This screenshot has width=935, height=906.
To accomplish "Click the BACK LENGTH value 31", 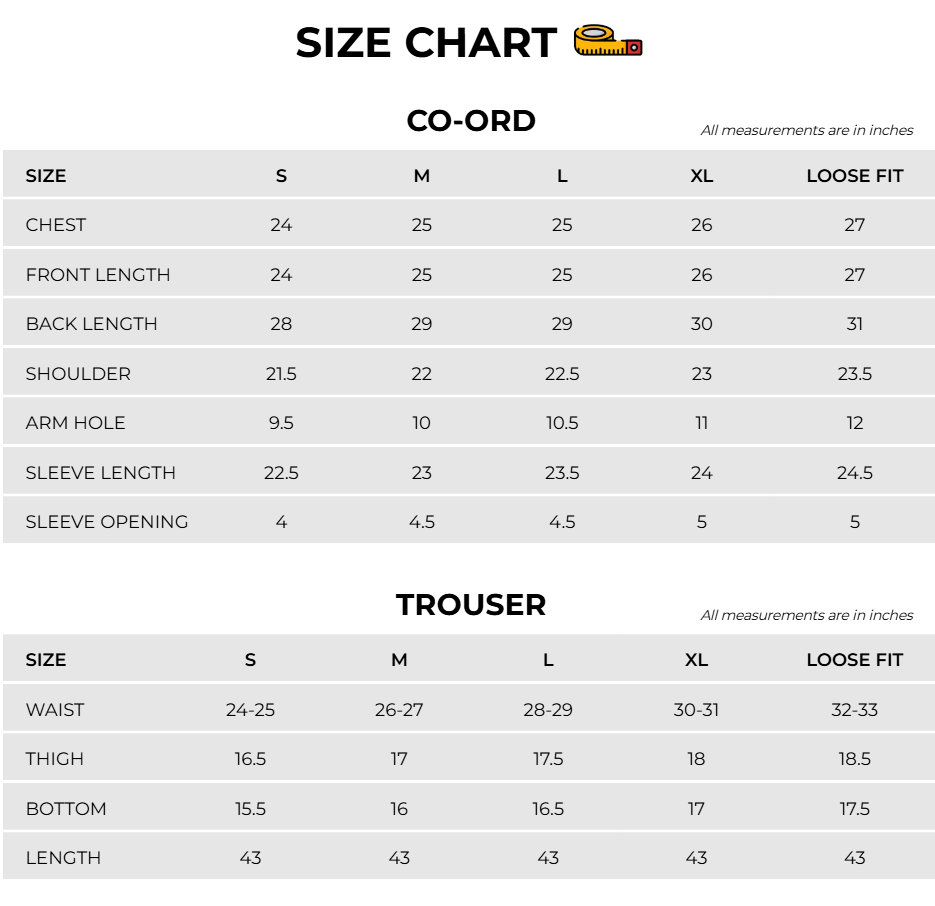I will 854,324.
